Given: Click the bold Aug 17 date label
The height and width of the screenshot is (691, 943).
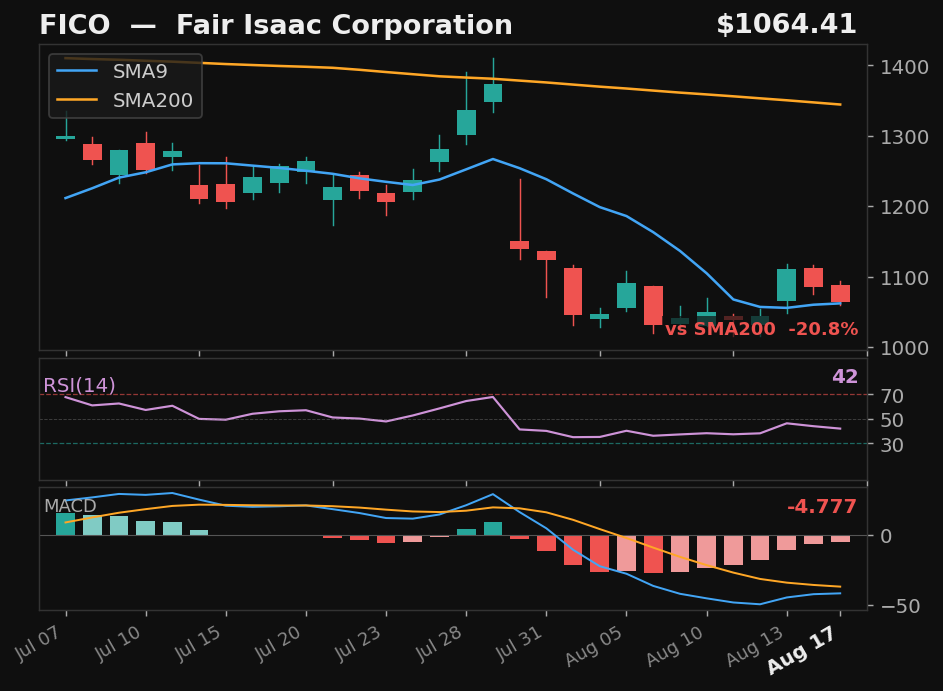Looking at the screenshot, I should pyautogui.click(x=801, y=650).
